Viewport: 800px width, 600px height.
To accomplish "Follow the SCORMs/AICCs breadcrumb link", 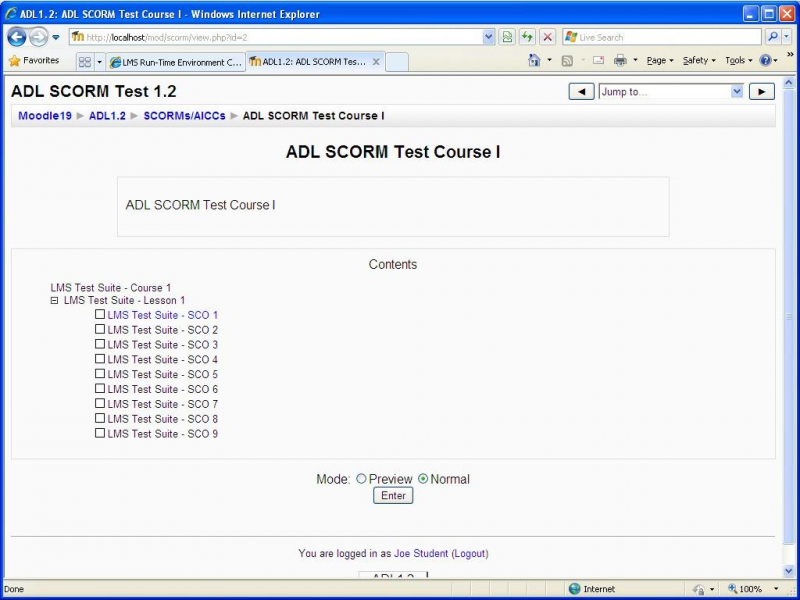I will [184, 116].
